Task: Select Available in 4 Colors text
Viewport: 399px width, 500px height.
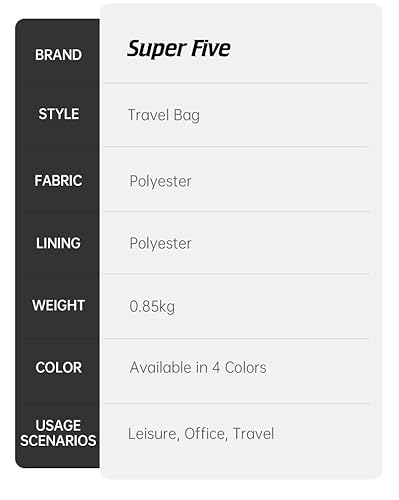Action: pos(198,368)
